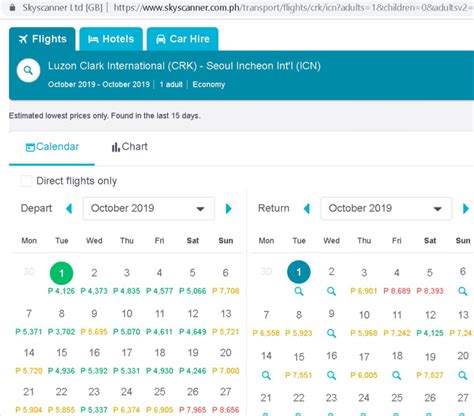
Task: Select depart price P 5,721 on date 13
Action: pyautogui.click(x=226, y=332)
